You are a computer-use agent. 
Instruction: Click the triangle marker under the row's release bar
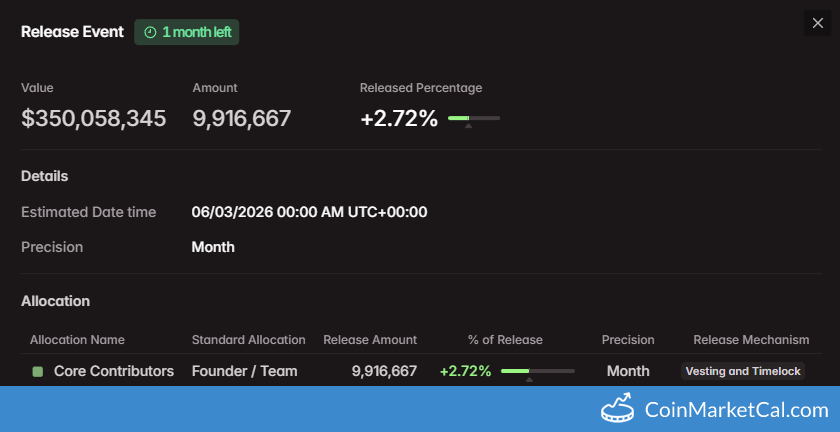(x=529, y=379)
